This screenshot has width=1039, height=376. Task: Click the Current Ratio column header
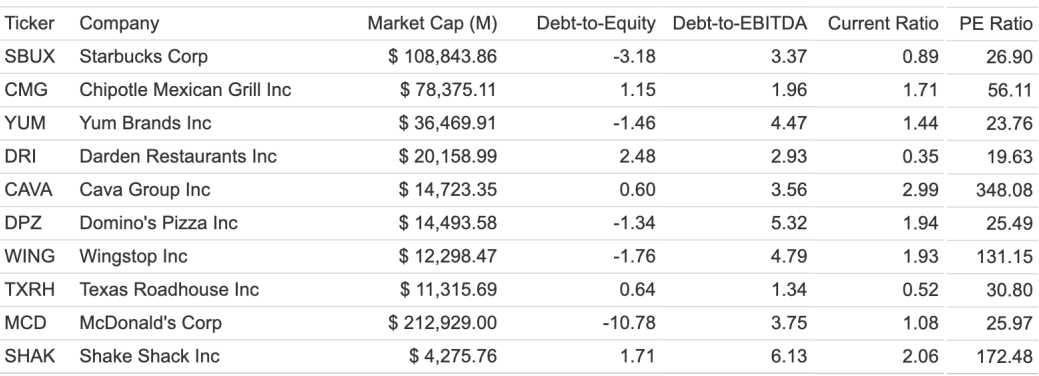click(883, 23)
